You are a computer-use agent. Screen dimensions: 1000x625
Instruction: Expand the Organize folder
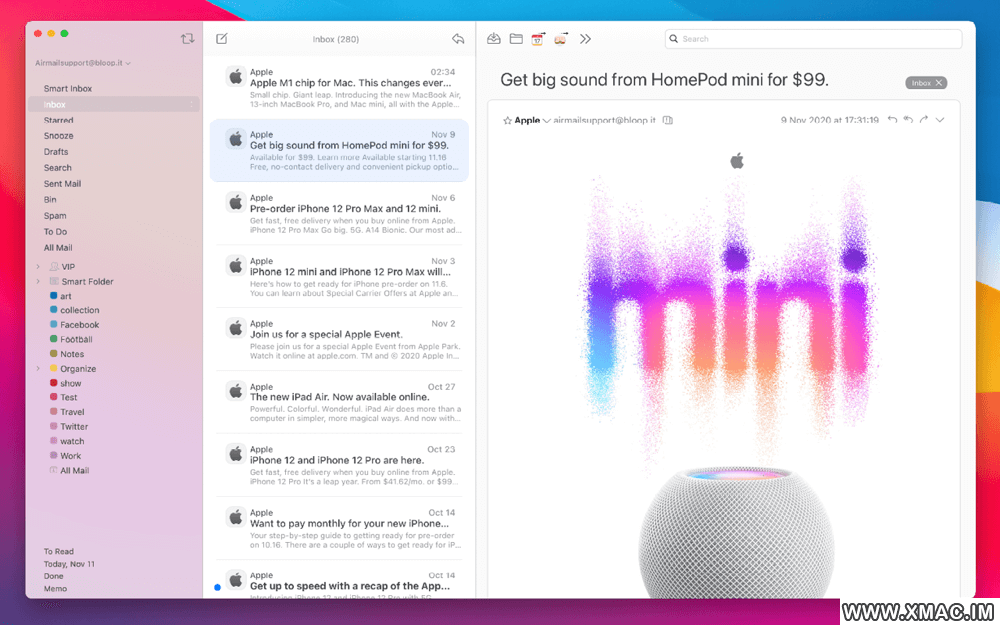tap(38, 369)
